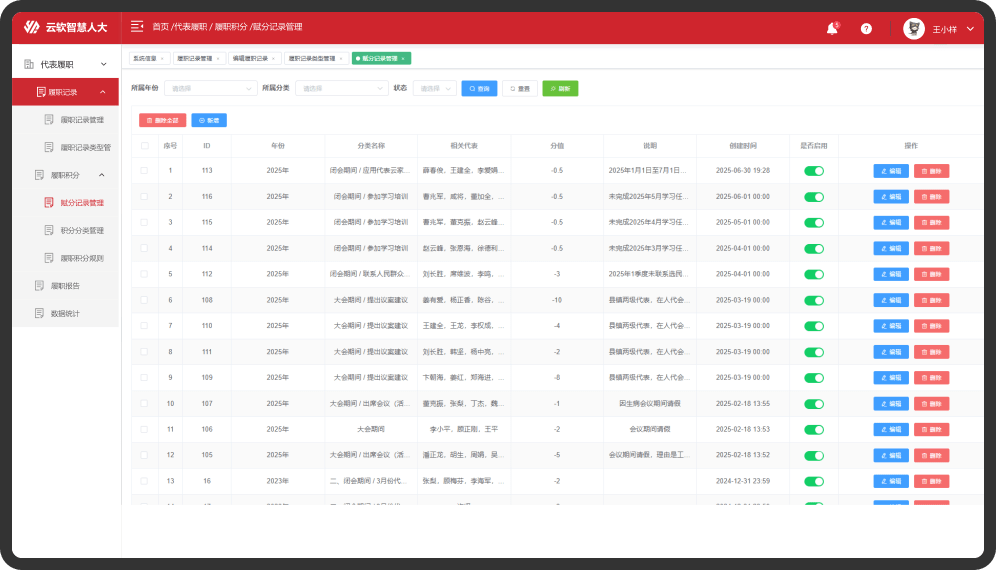Close the 系统信息 tab via its x icon
This screenshot has height=570, width=996.
tap(164, 59)
